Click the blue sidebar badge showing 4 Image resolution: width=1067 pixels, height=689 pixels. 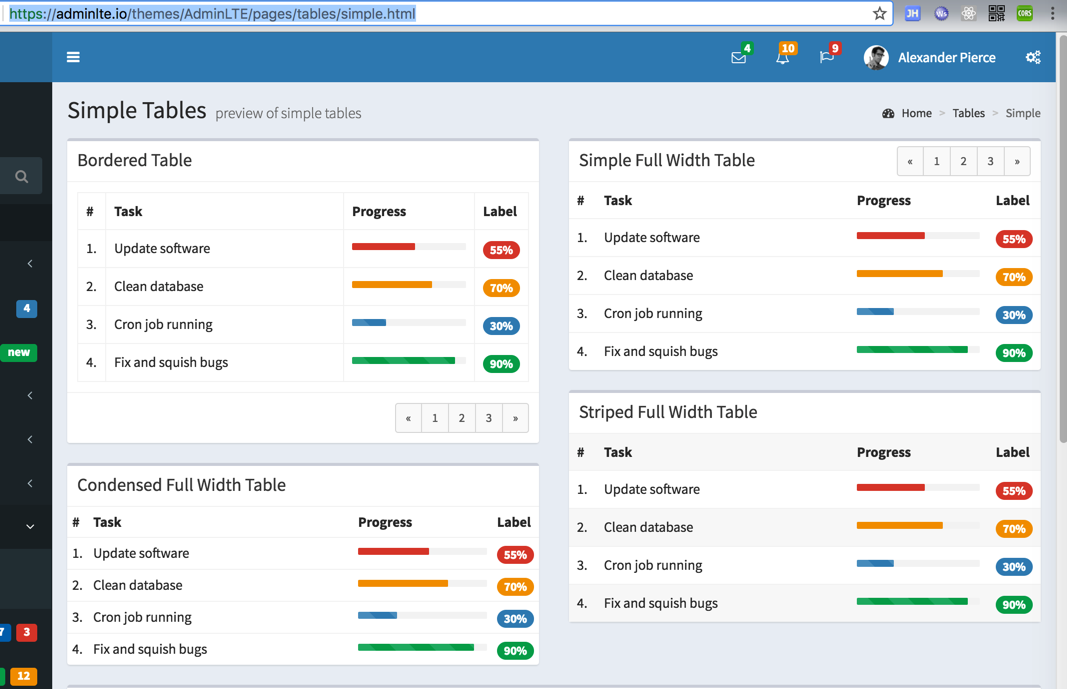[27, 308]
